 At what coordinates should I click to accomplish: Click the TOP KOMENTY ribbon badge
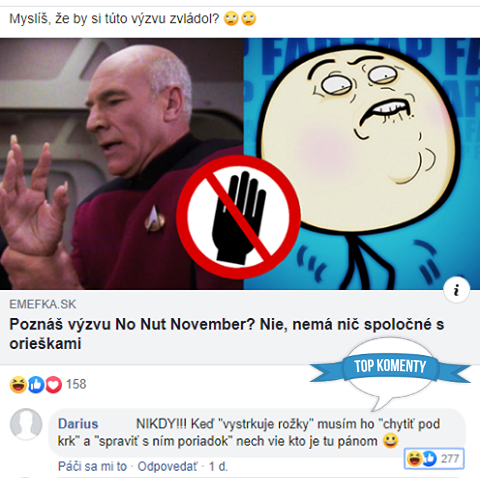(390, 366)
